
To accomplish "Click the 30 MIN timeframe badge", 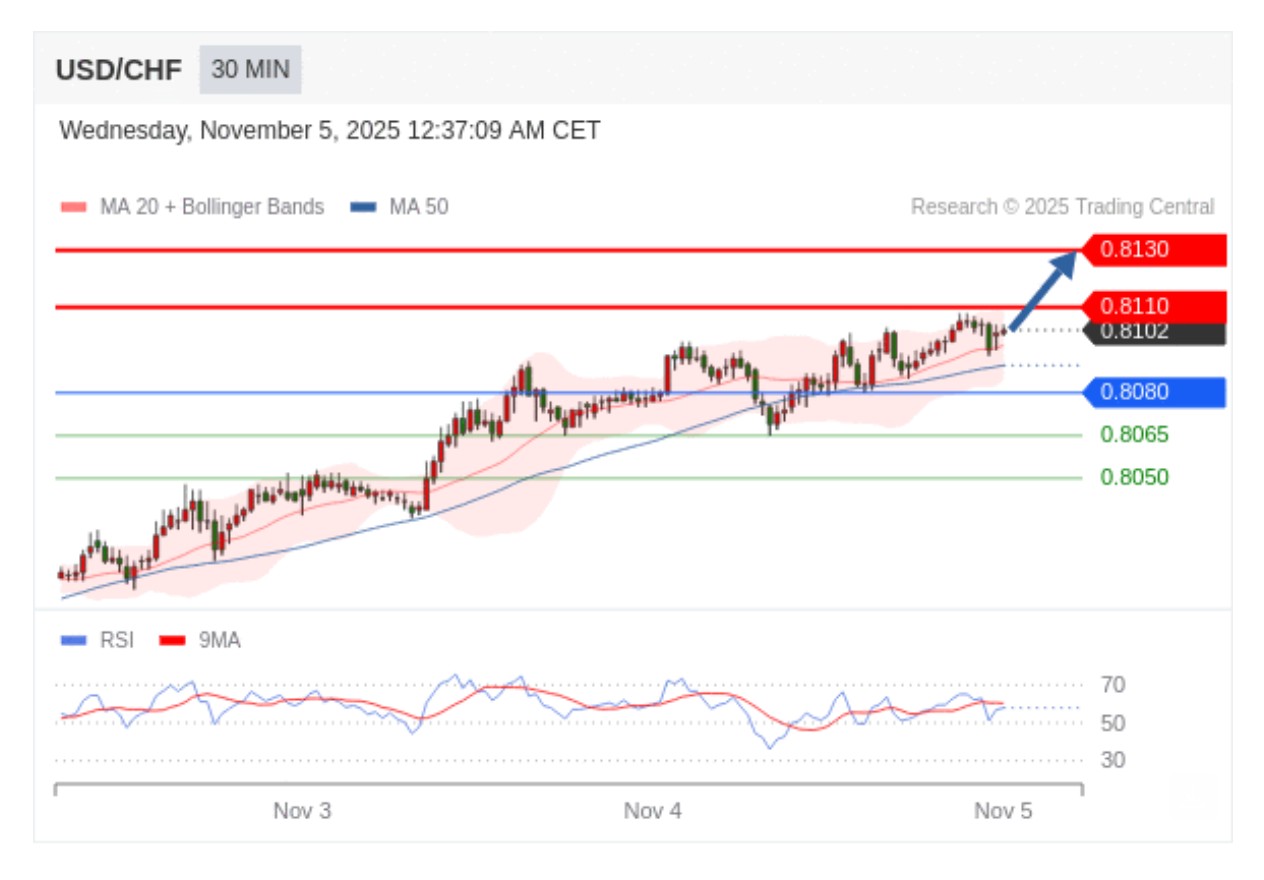I will point(250,70).
